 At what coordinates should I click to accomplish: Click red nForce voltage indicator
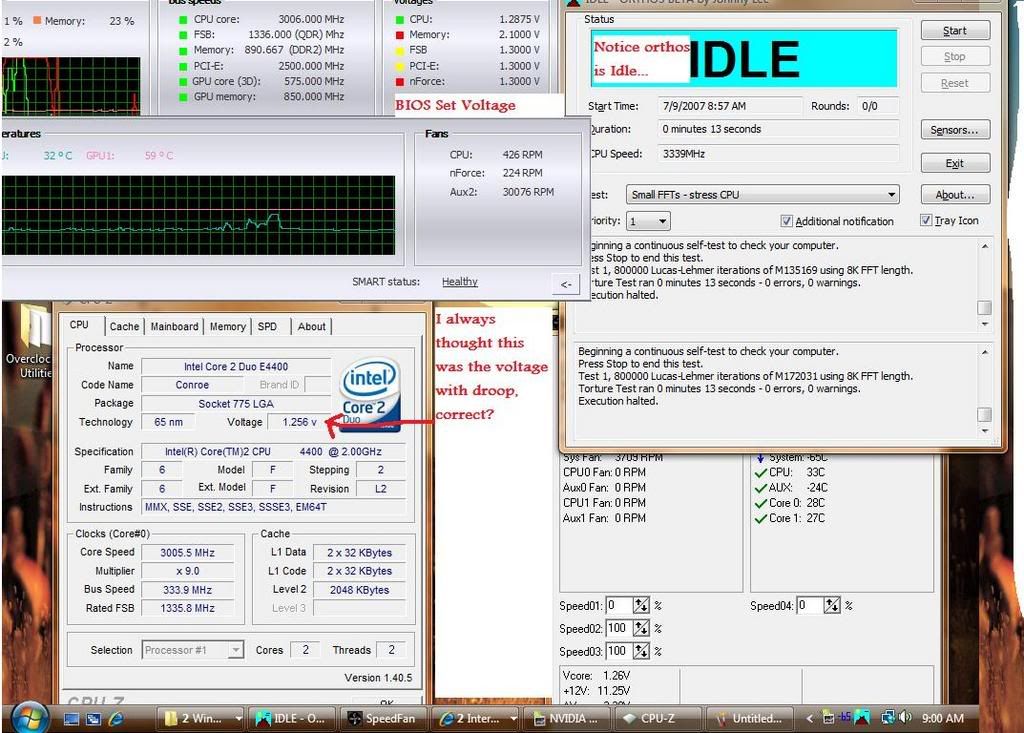400,82
